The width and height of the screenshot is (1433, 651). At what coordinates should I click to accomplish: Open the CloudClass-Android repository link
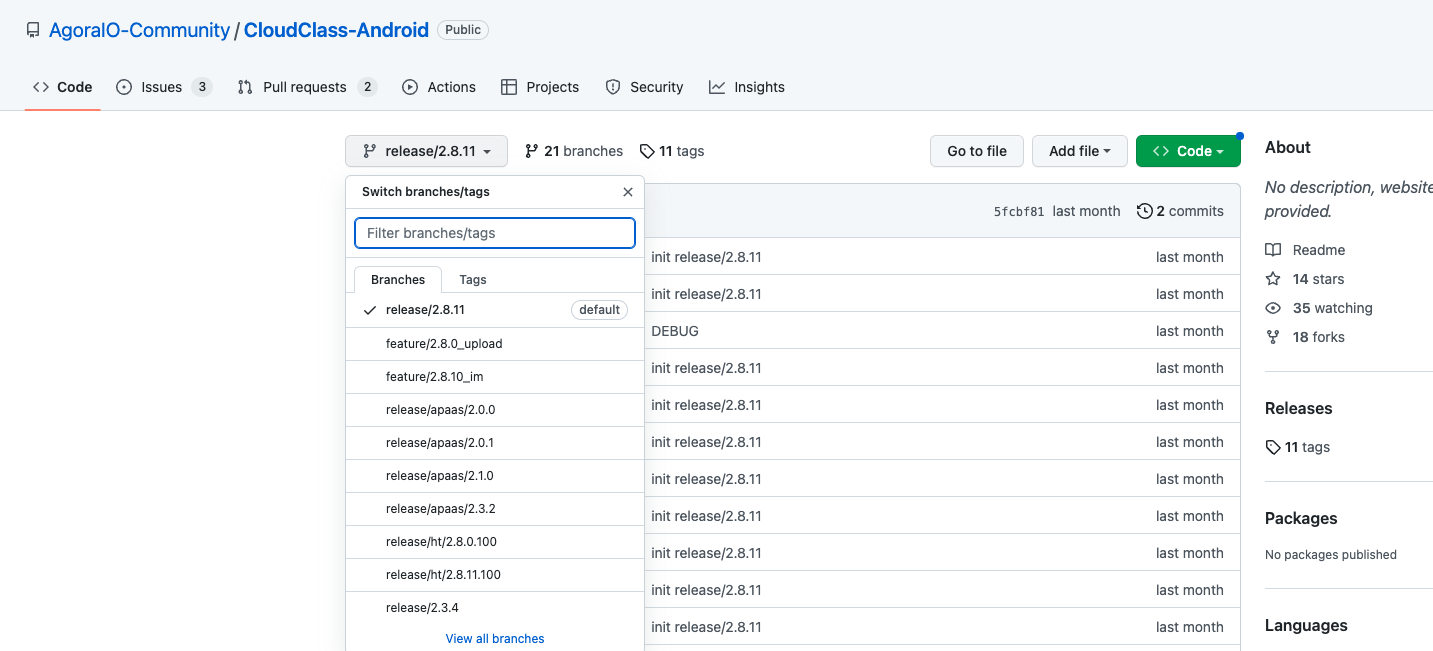[336, 30]
